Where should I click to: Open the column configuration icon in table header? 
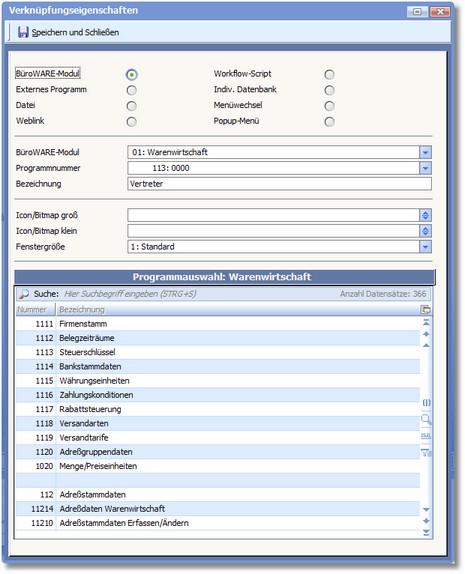coord(425,310)
